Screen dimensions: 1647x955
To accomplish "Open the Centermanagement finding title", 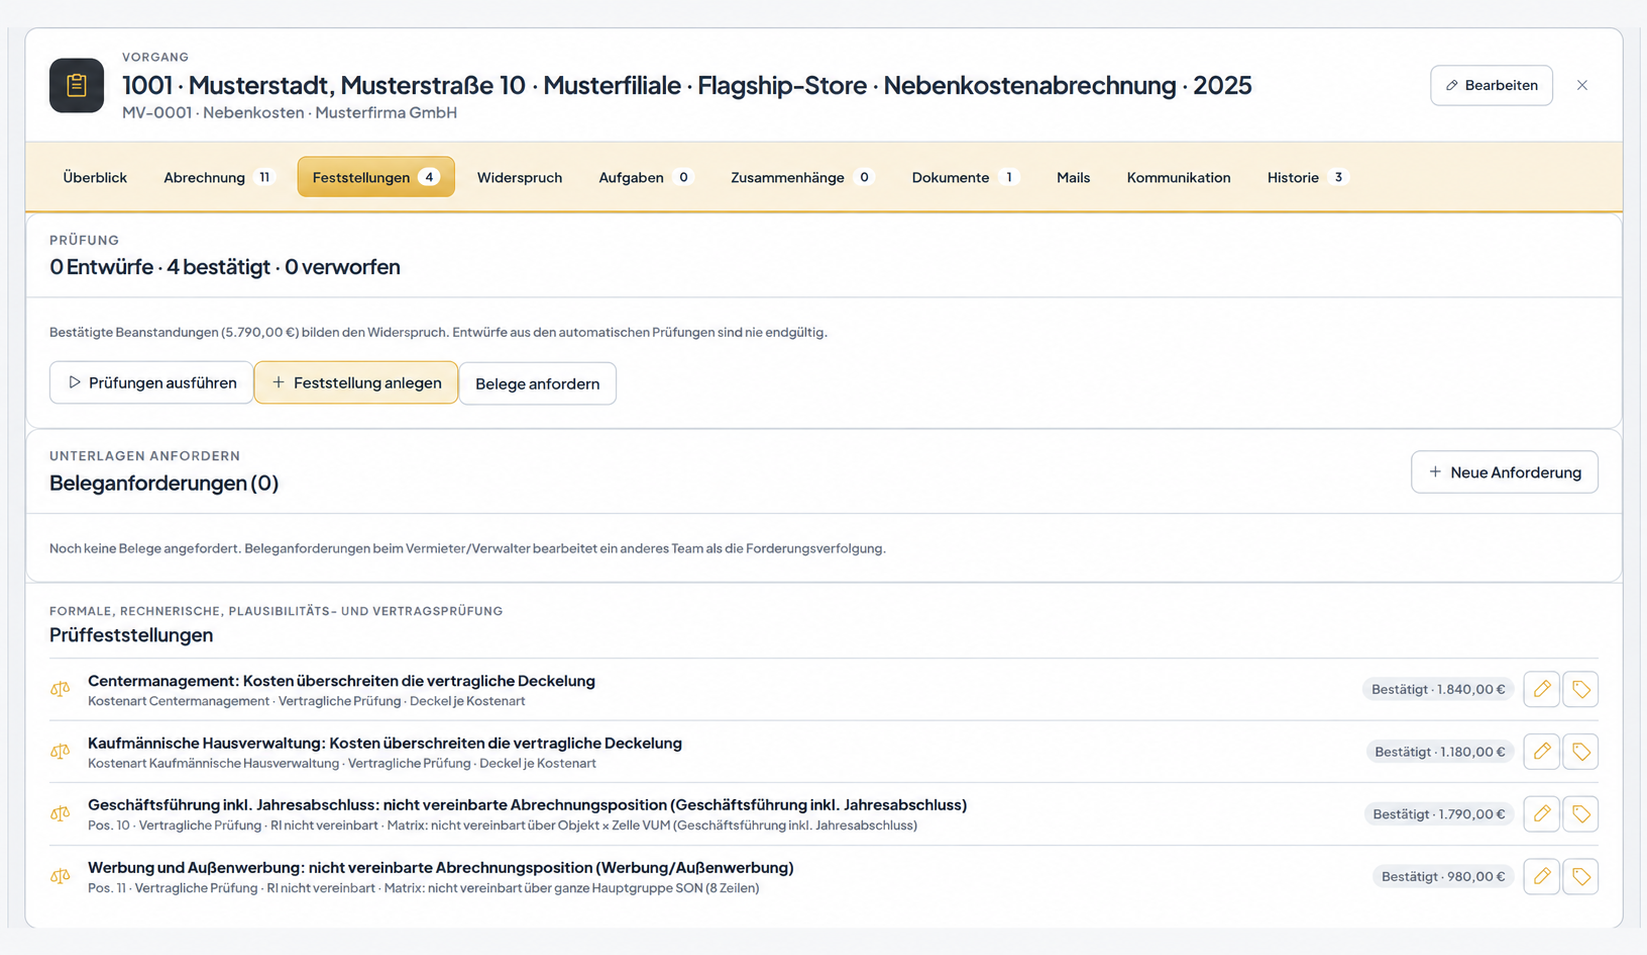I will [x=341, y=681].
